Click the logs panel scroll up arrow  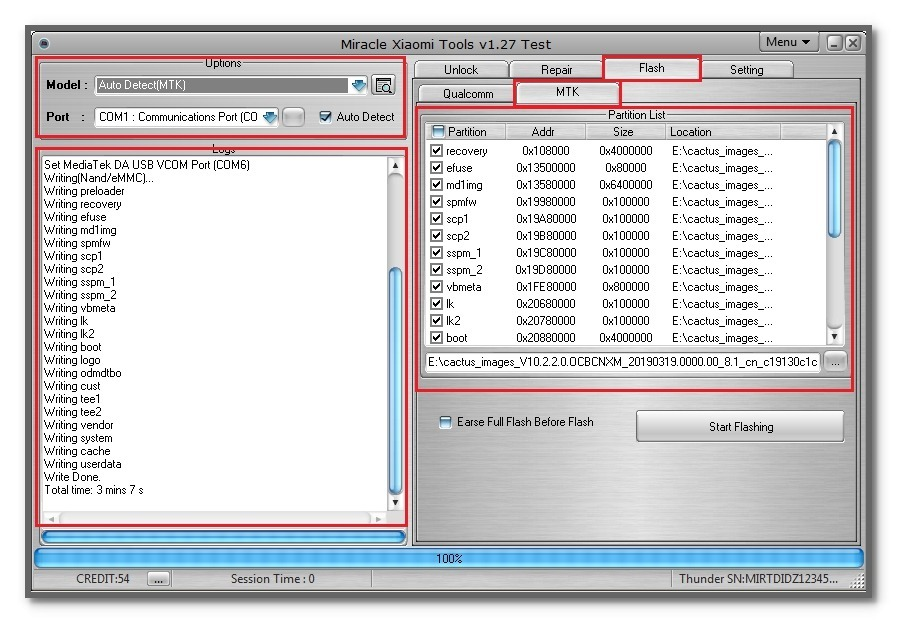(x=395, y=166)
